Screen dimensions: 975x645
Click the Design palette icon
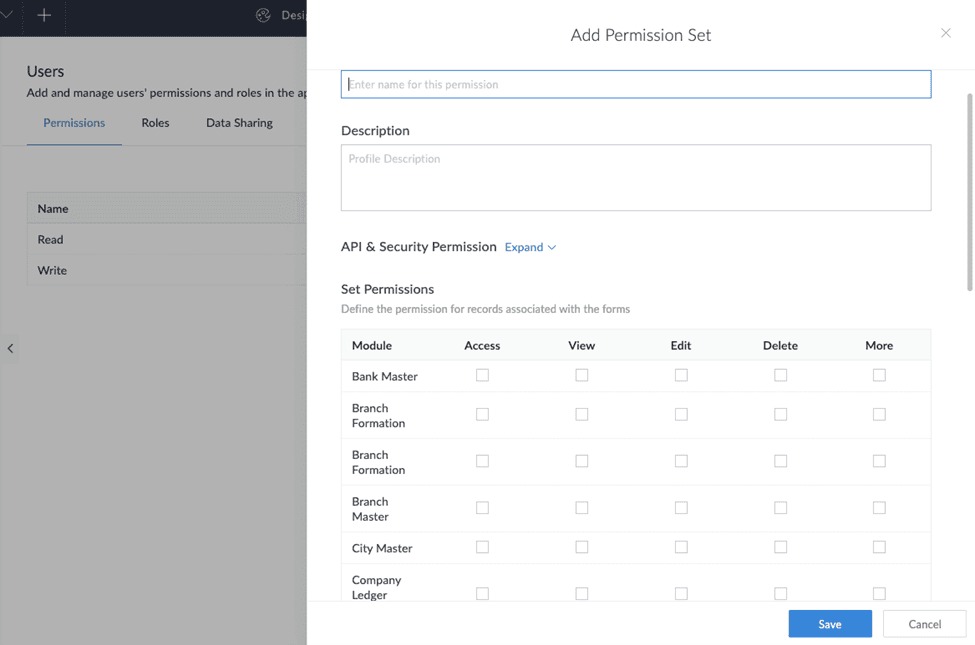coord(263,15)
